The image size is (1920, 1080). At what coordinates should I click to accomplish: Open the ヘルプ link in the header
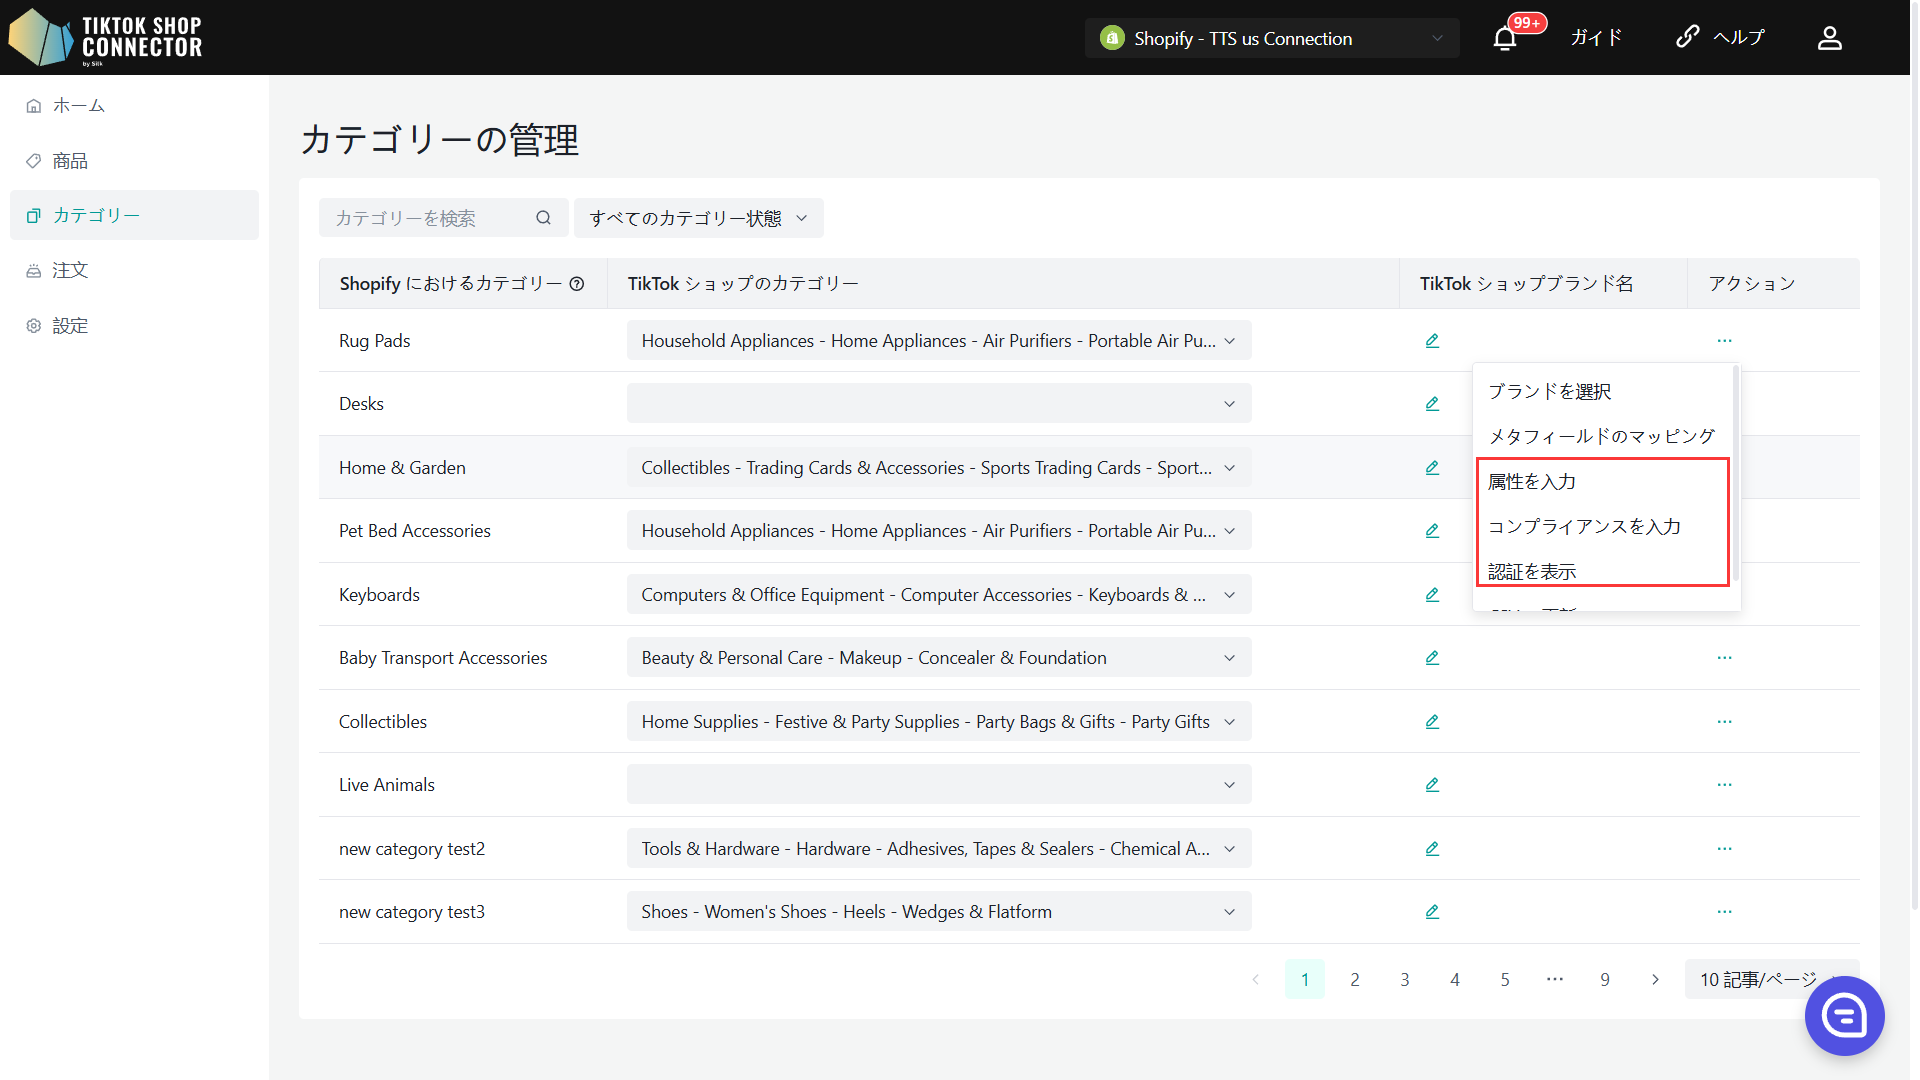point(1739,38)
